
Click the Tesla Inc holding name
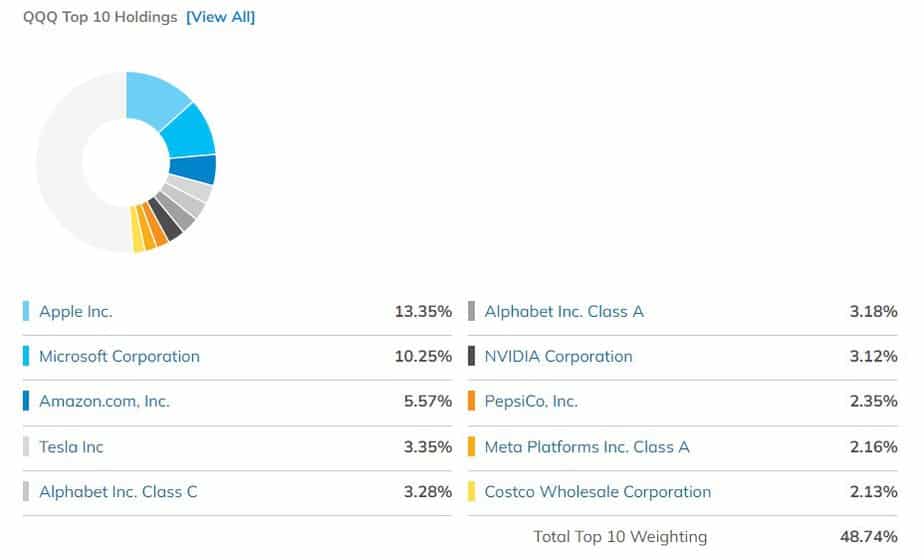[x=71, y=446]
